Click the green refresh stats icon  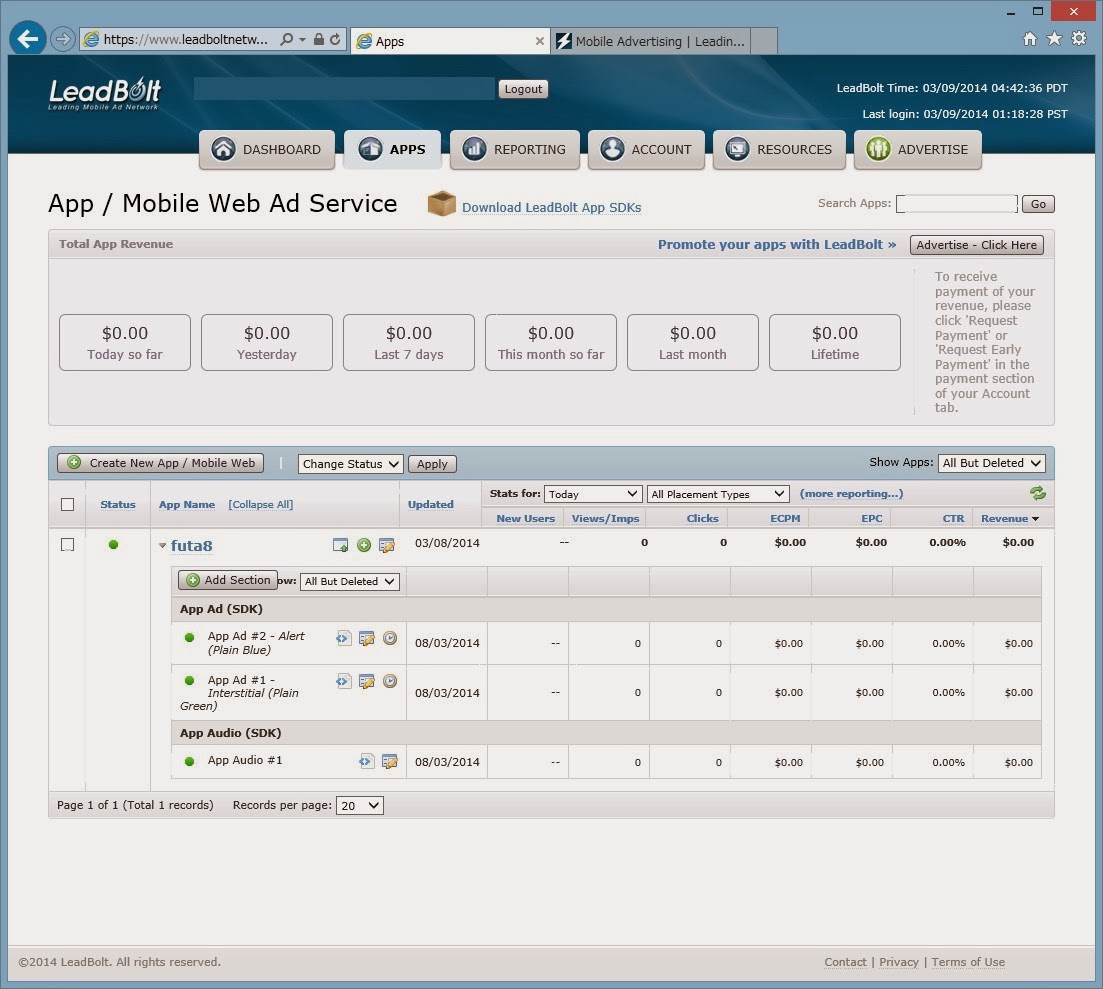[1038, 493]
